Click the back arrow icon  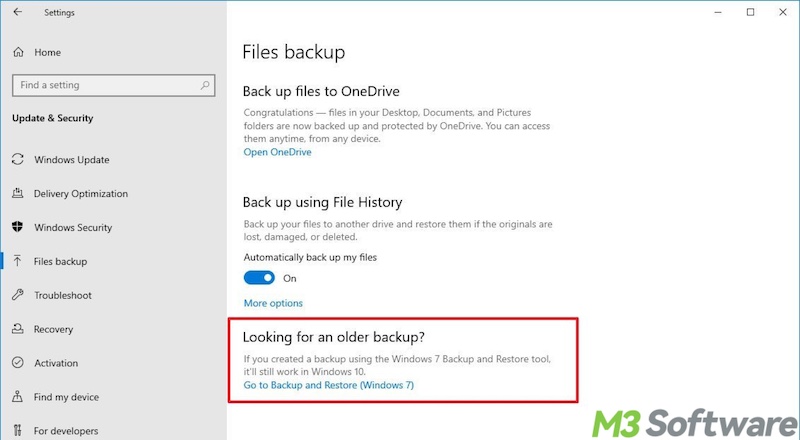18,13
